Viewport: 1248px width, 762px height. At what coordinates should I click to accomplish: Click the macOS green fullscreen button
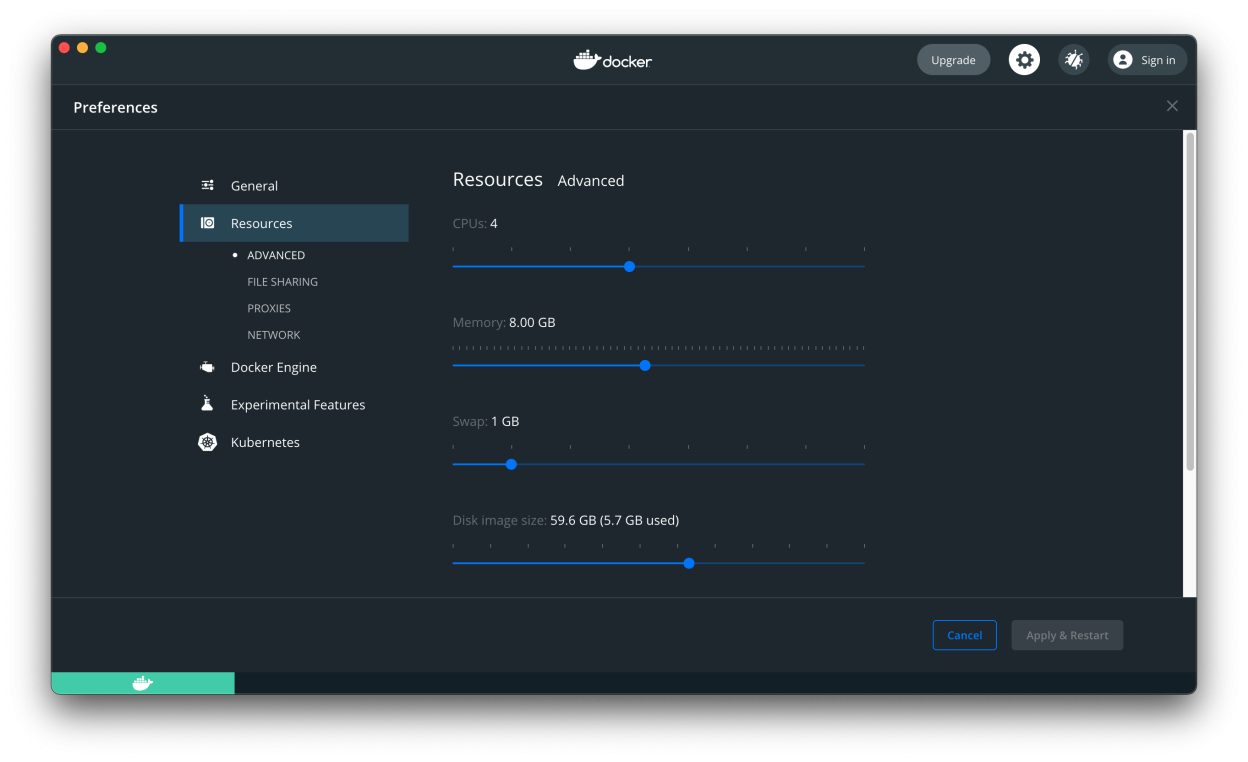click(x=100, y=47)
